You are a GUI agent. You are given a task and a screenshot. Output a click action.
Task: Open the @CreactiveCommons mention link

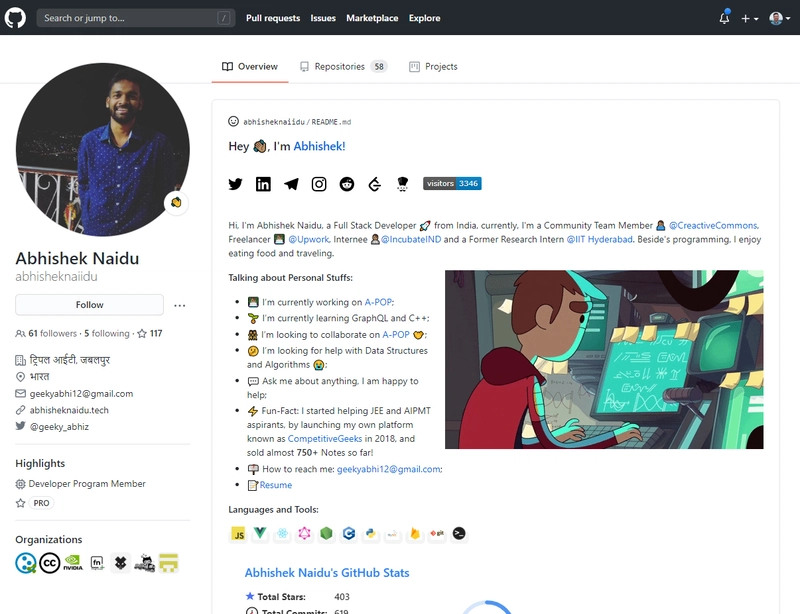click(713, 226)
